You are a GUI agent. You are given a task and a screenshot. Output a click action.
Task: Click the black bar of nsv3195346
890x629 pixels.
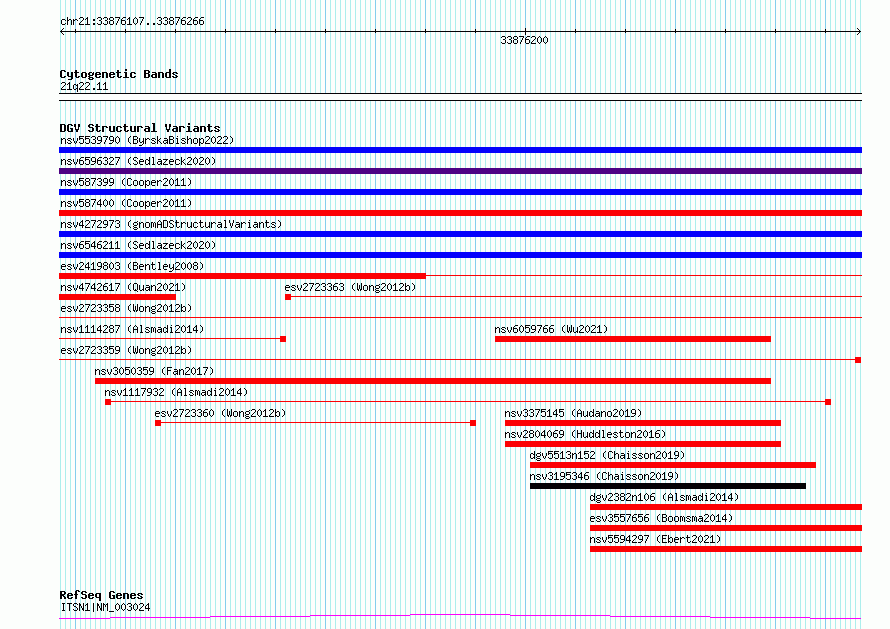668,486
